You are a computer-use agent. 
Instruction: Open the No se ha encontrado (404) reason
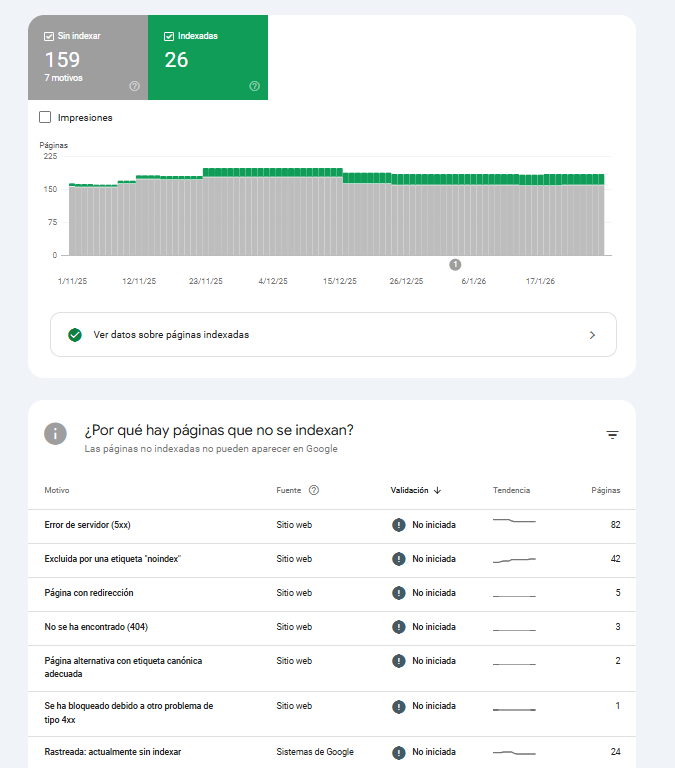tap(95, 627)
